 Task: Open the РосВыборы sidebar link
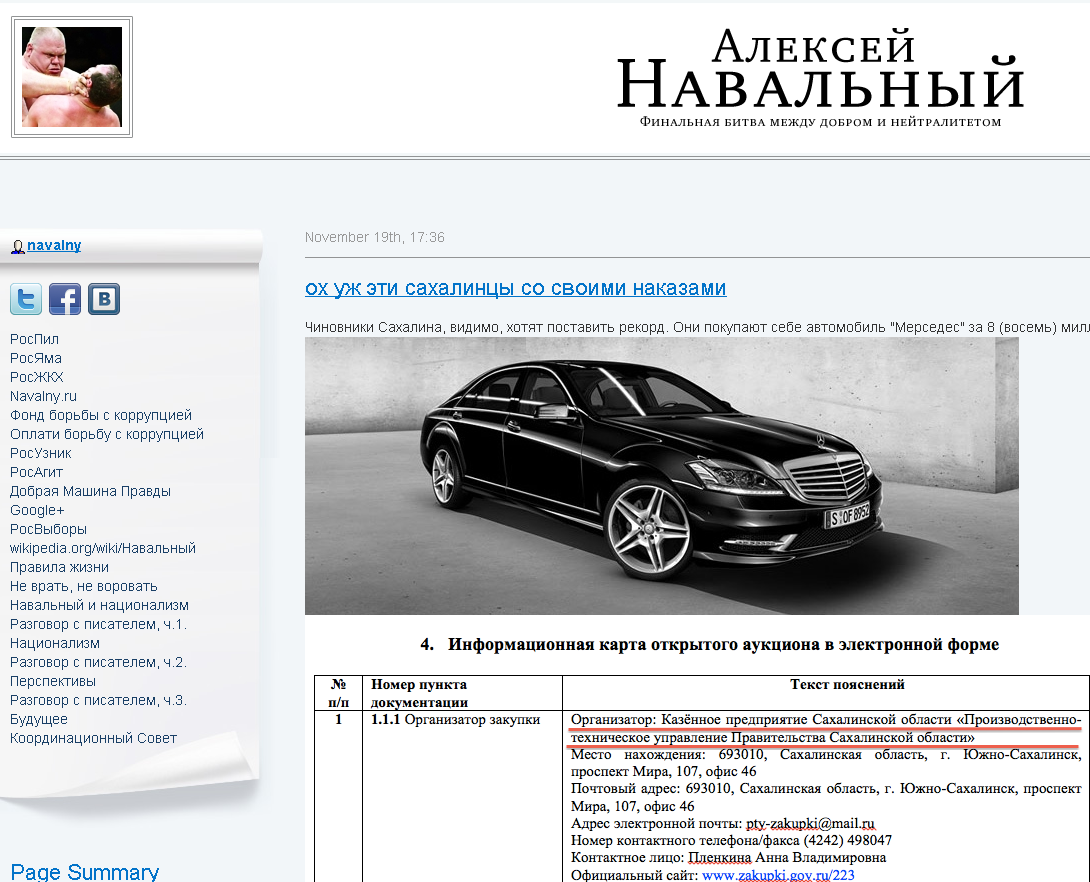point(48,529)
